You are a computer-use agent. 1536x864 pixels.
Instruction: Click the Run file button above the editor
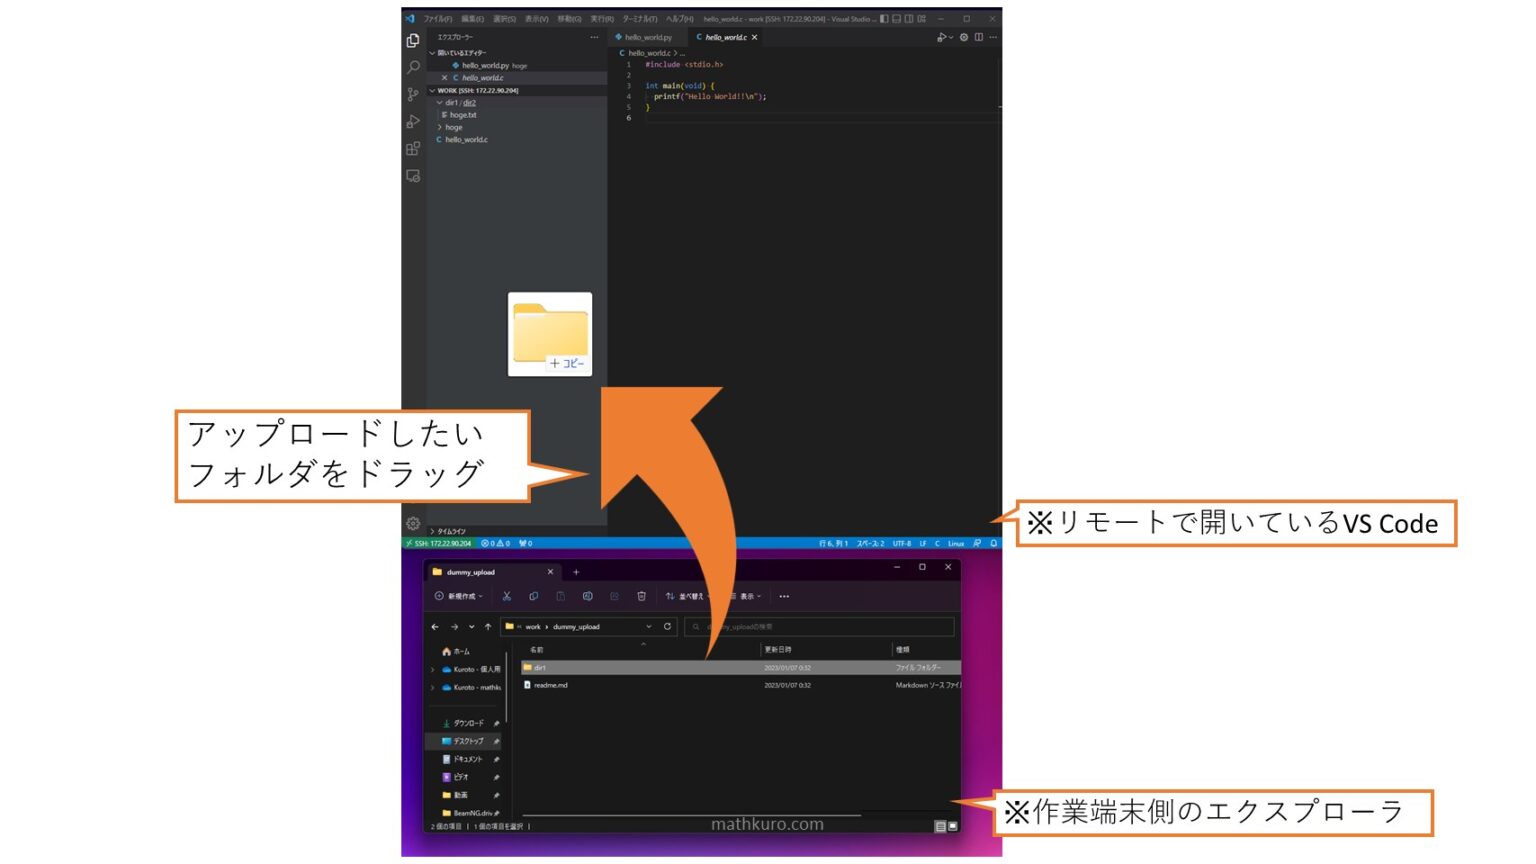[940, 37]
